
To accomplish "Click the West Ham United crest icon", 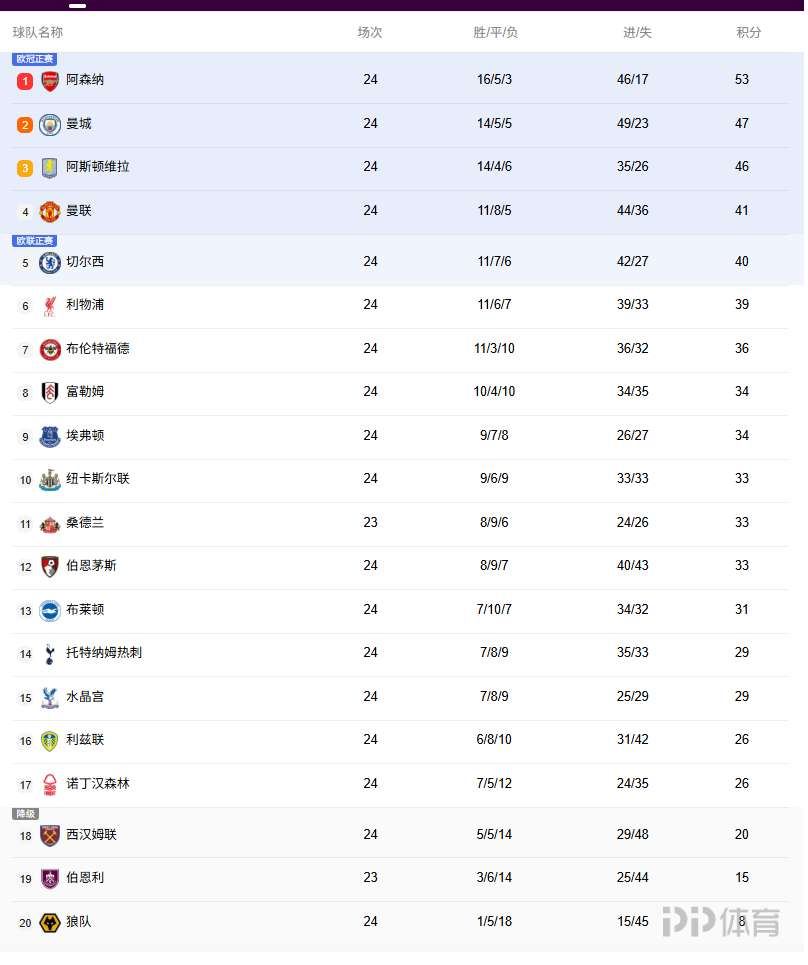I will [x=50, y=836].
